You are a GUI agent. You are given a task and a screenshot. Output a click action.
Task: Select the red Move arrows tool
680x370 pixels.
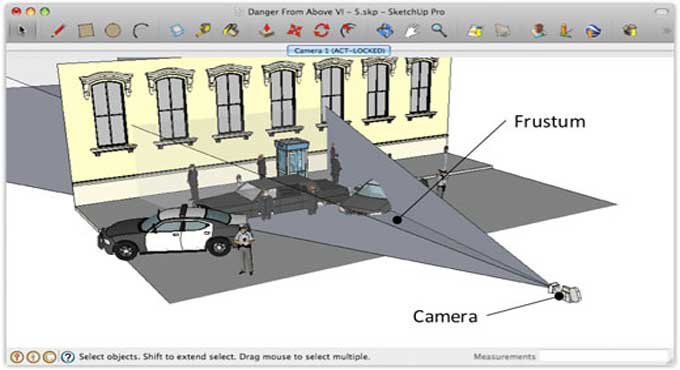click(x=294, y=31)
